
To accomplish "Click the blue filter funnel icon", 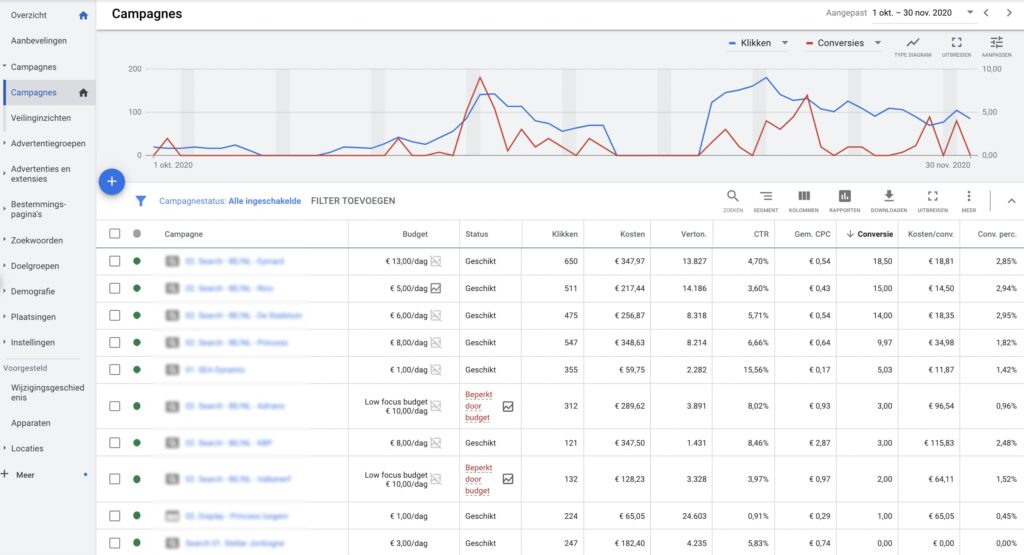I will [140, 201].
